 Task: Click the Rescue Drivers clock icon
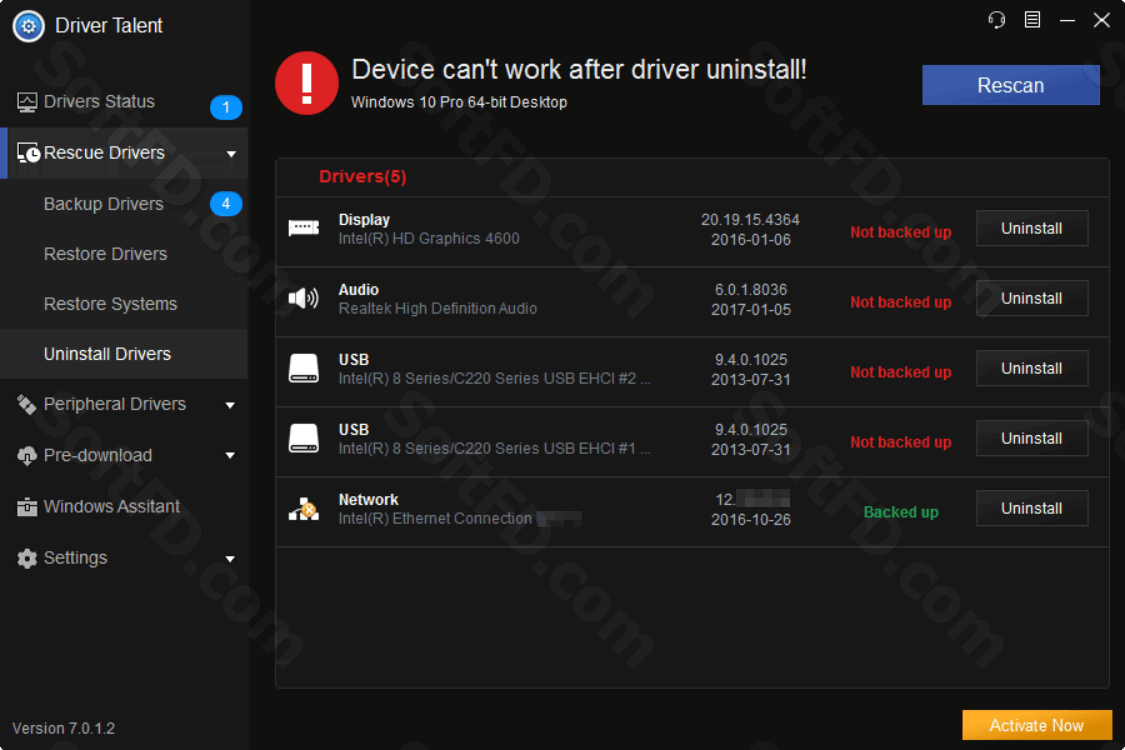coord(28,153)
